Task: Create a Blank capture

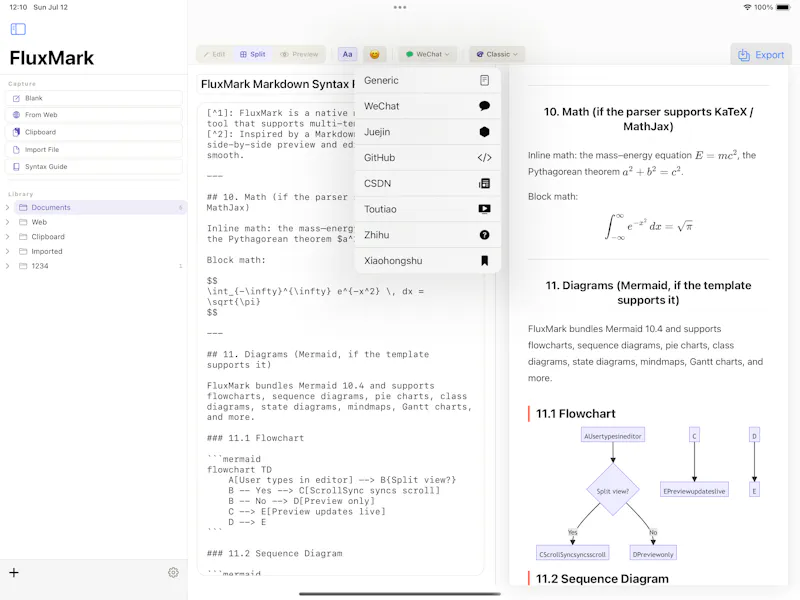Action: point(94,98)
